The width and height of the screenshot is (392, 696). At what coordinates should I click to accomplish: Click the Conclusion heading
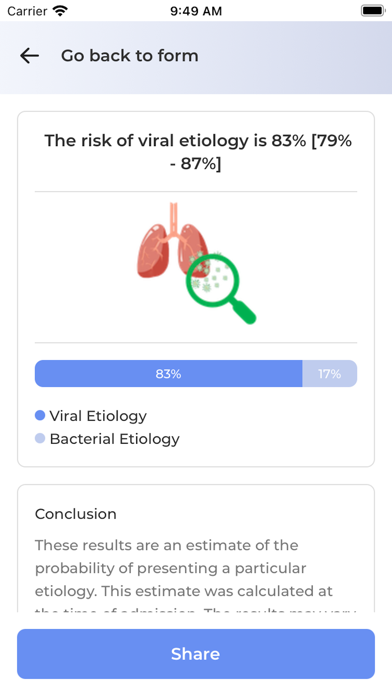click(75, 514)
